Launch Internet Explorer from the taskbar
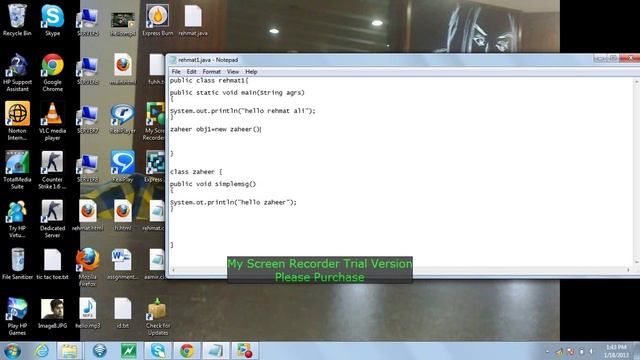 pyautogui.click(x=42, y=351)
